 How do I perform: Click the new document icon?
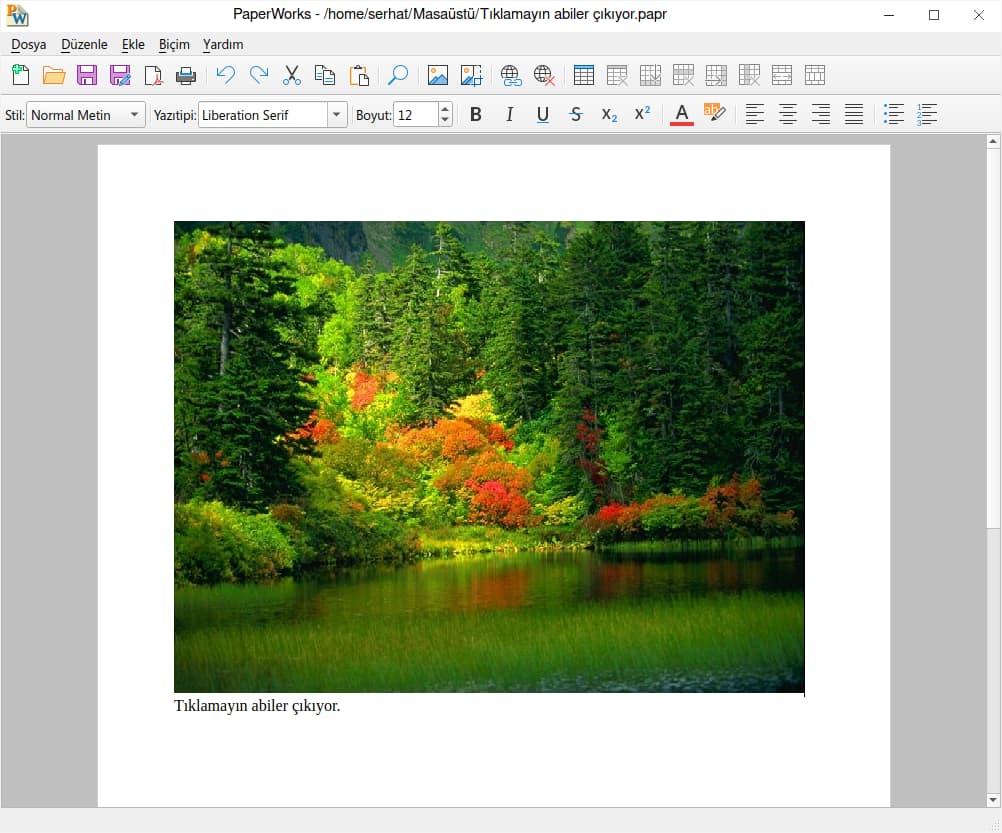click(20, 75)
